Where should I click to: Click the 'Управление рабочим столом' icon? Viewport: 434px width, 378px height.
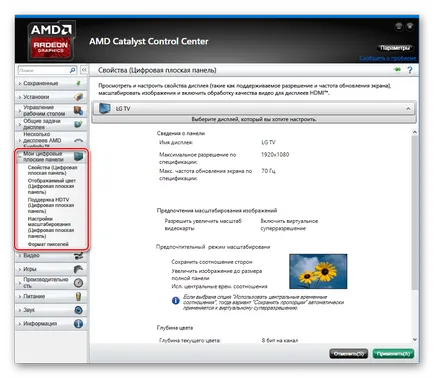coord(78,110)
